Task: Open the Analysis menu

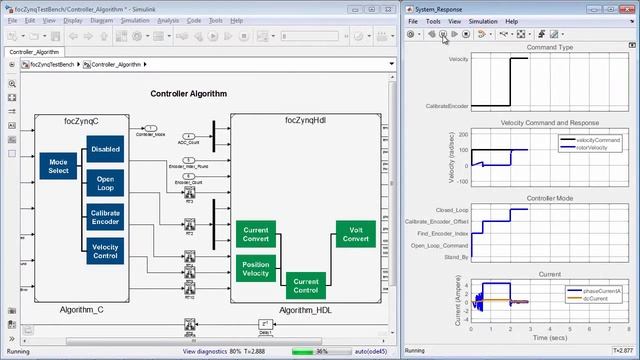Action: [x=168, y=20]
